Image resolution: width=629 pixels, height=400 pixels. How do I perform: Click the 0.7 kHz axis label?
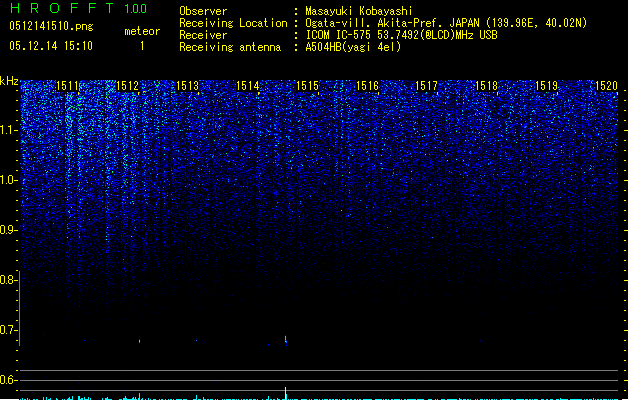[x=8, y=330]
